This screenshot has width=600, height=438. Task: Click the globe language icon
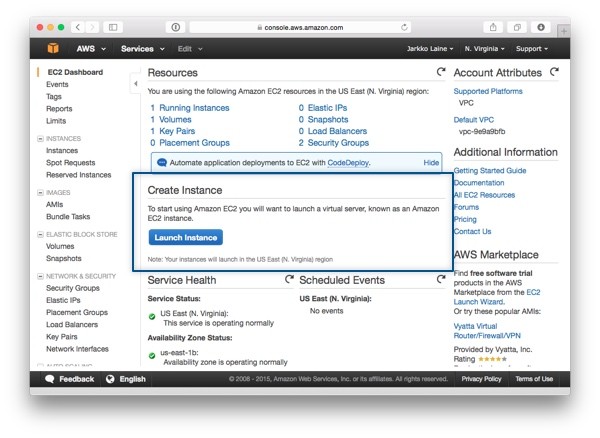110,379
